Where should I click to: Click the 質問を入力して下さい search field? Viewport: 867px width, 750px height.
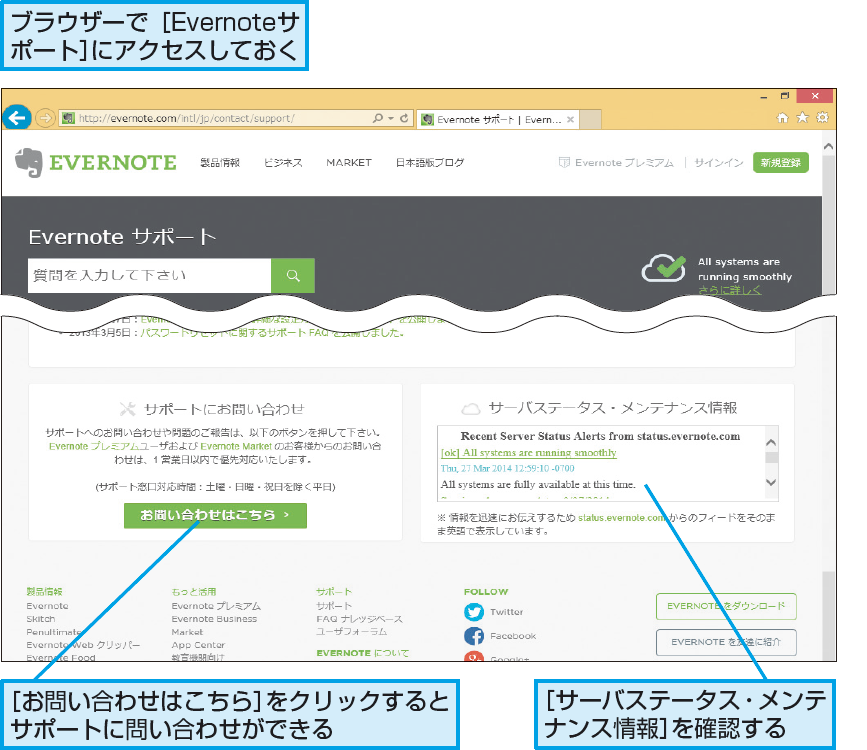(x=149, y=275)
